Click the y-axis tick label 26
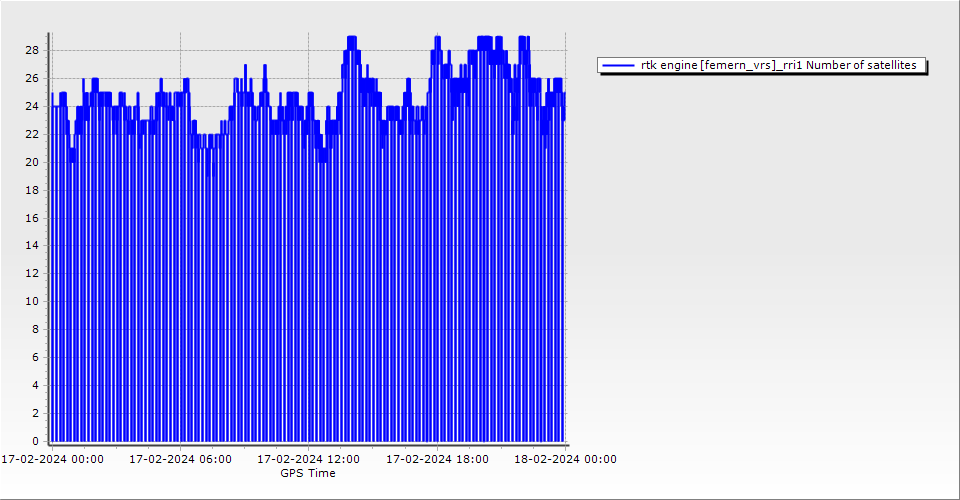The width and height of the screenshot is (960, 500). [32, 78]
